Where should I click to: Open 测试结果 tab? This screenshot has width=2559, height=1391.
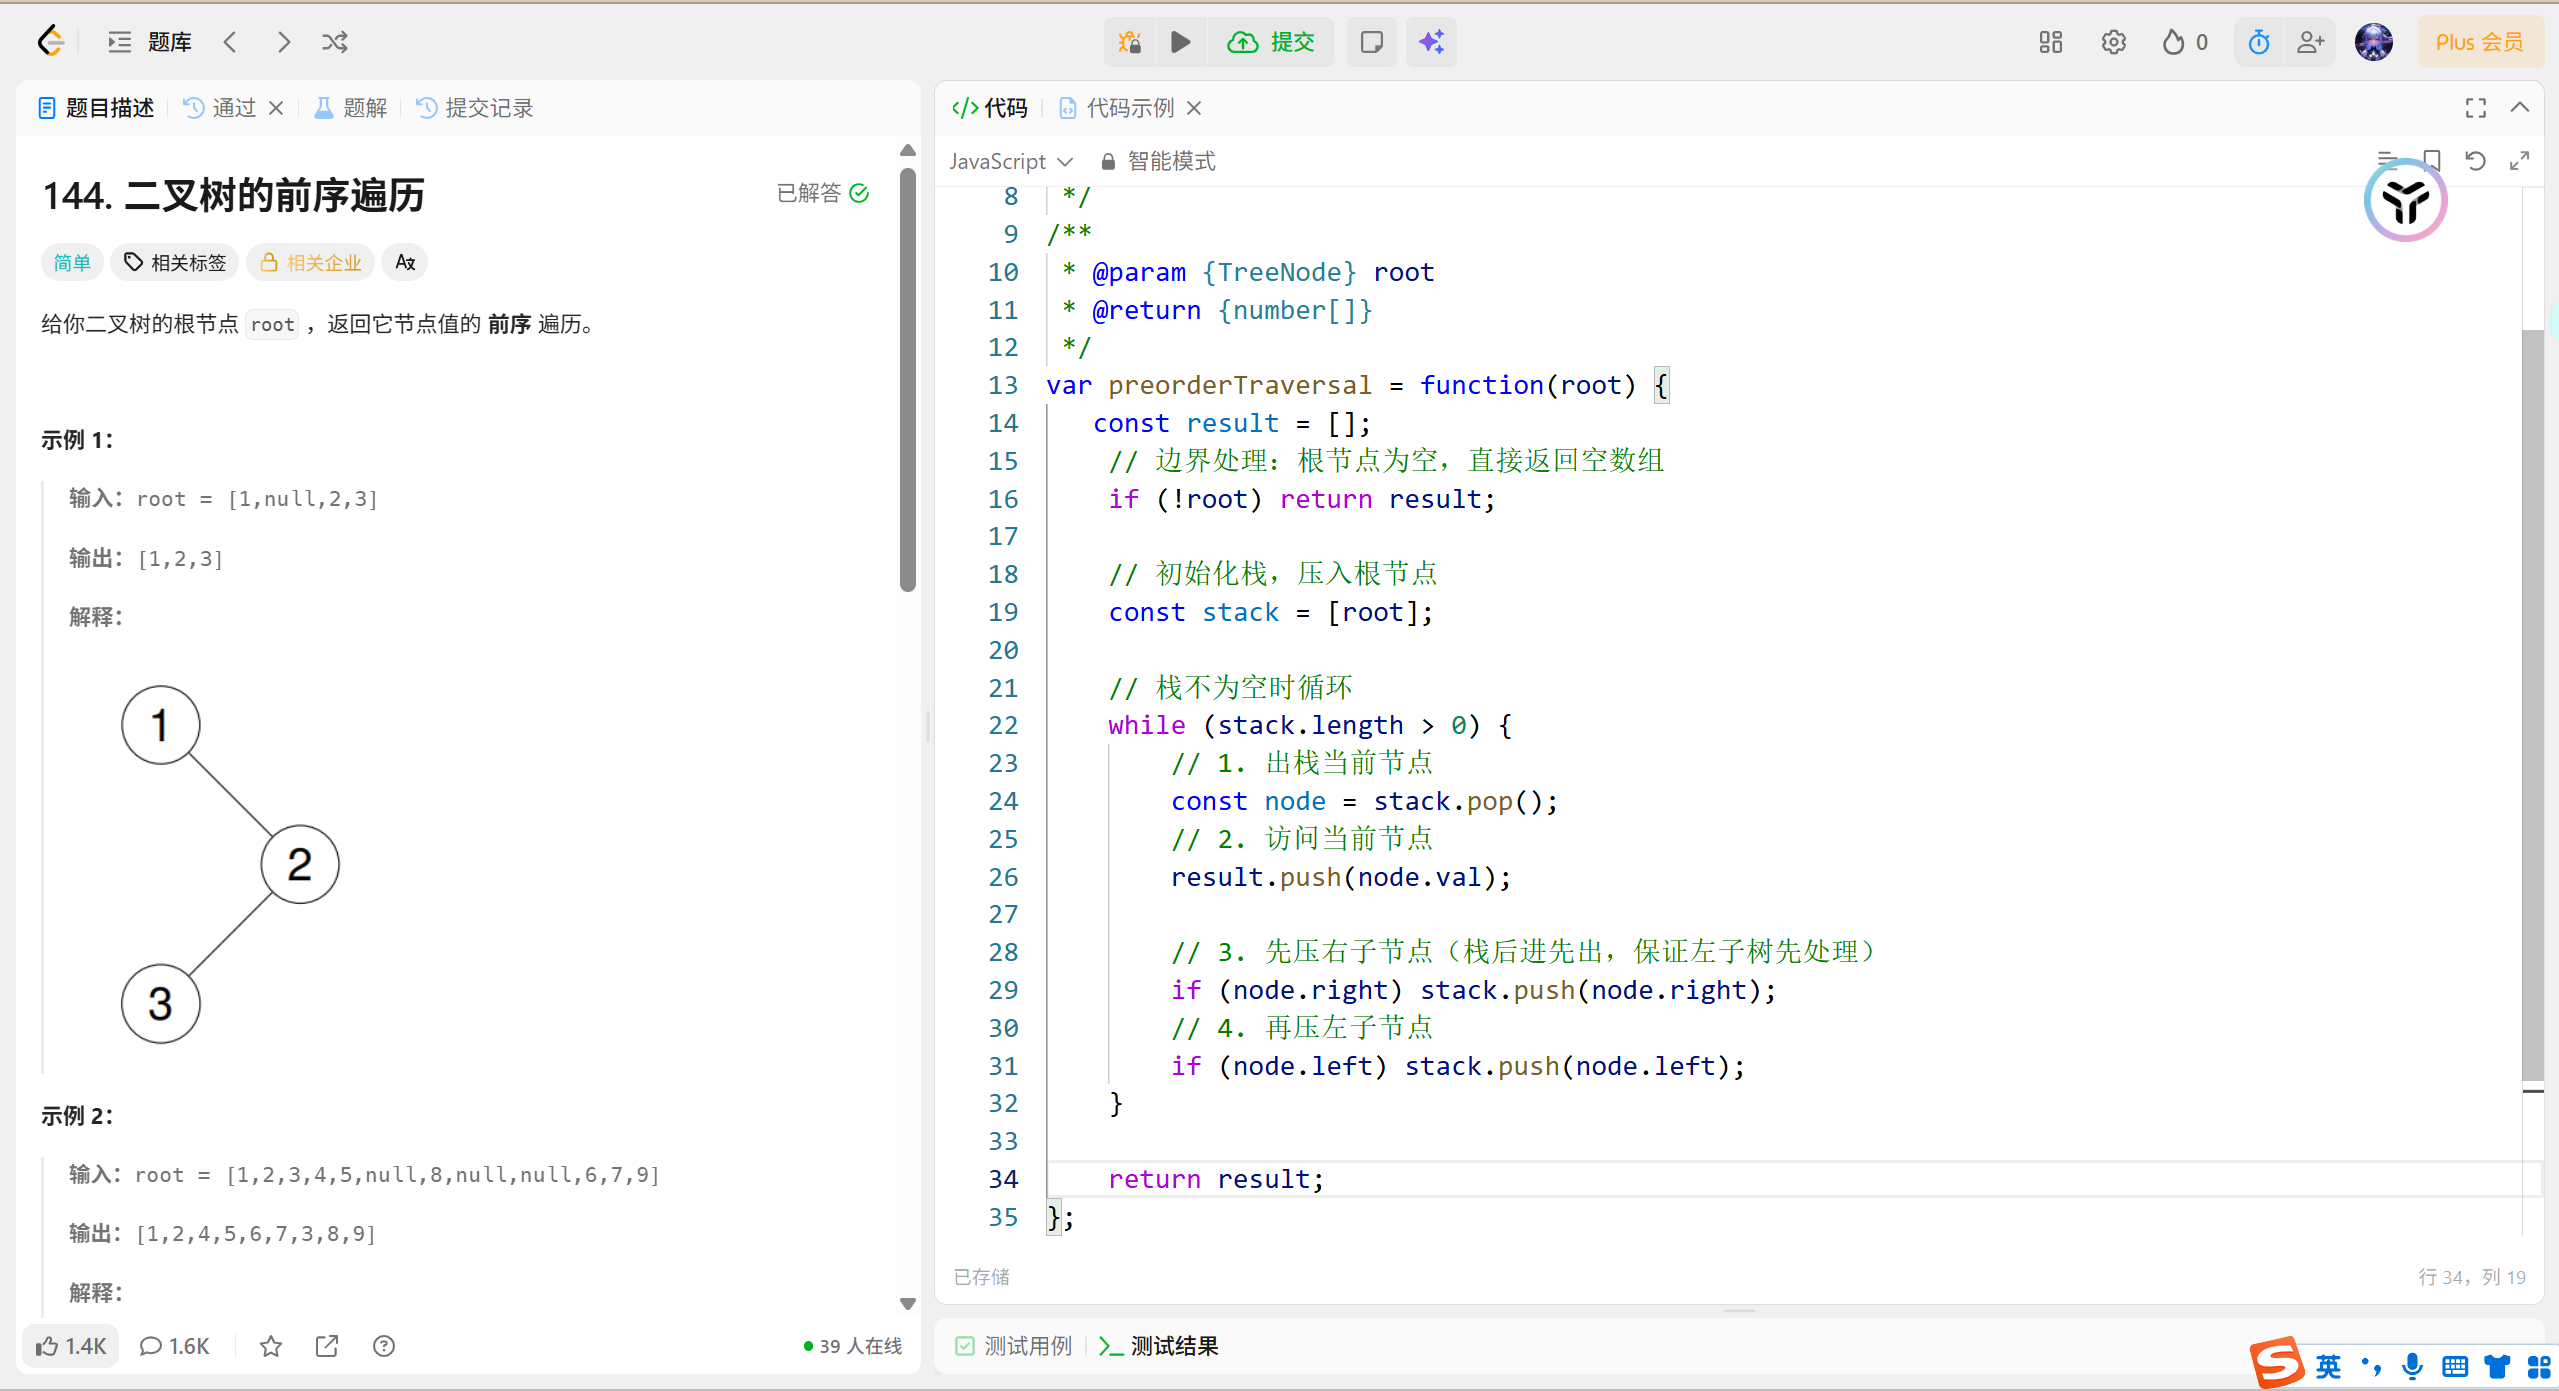(x=1159, y=1346)
